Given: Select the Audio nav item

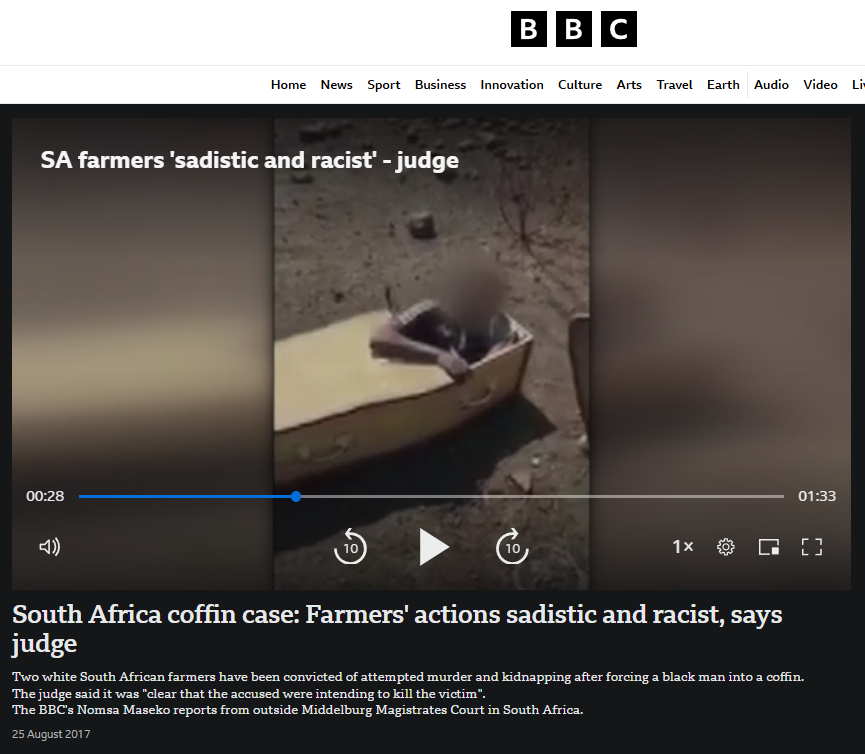Looking at the screenshot, I should 771,85.
